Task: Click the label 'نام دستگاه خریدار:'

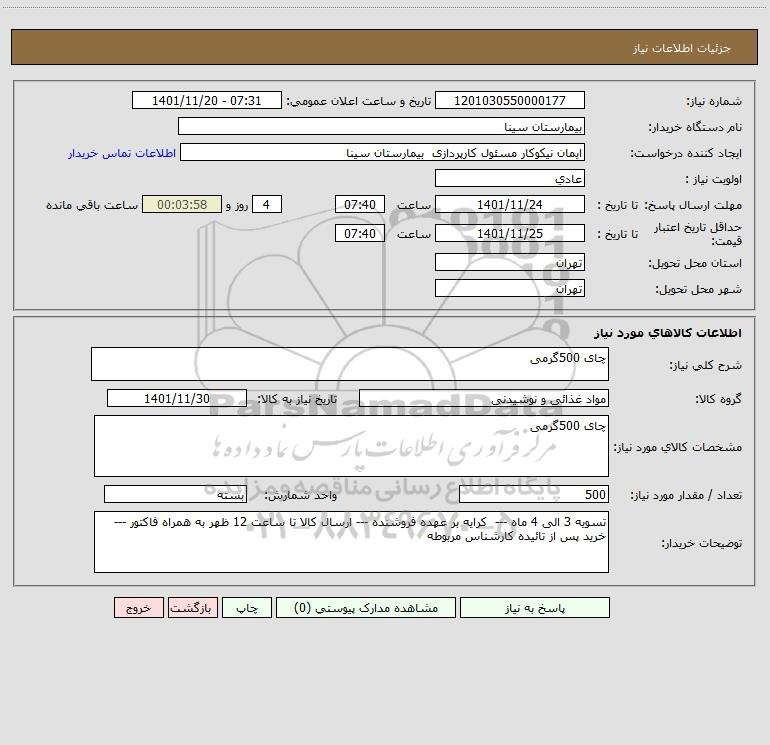Action: pos(695,127)
